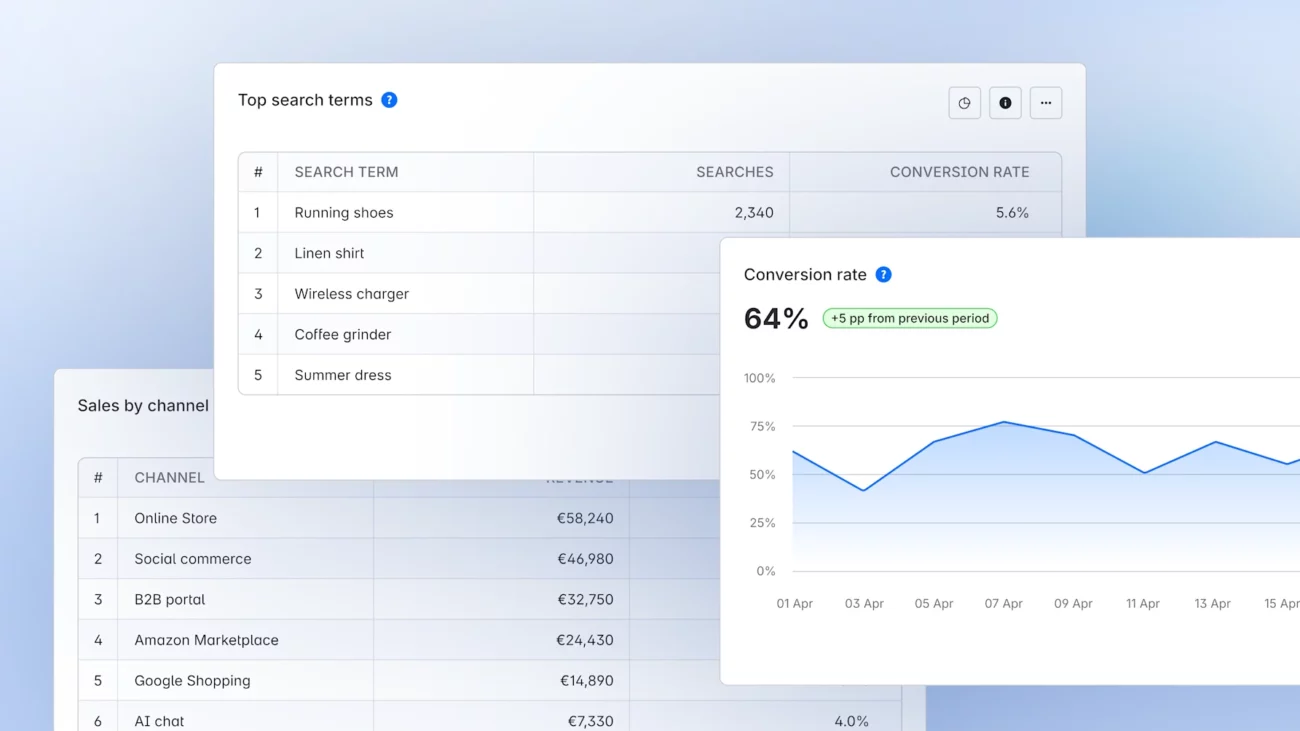
Task: Click the Top search terms card title
Action: pos(305,100)
